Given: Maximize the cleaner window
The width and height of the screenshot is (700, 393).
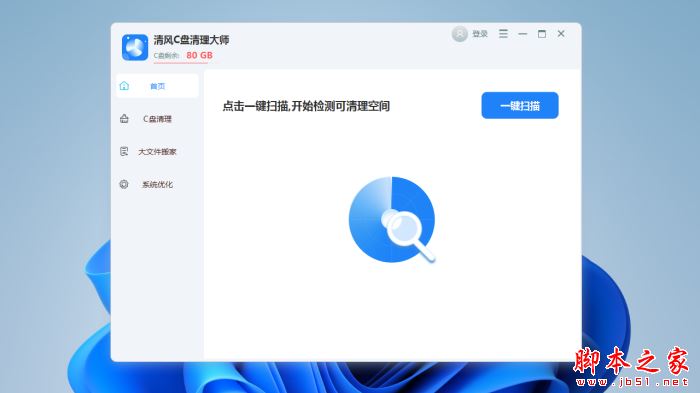Looking at the screenshot, I should [542, 34].
